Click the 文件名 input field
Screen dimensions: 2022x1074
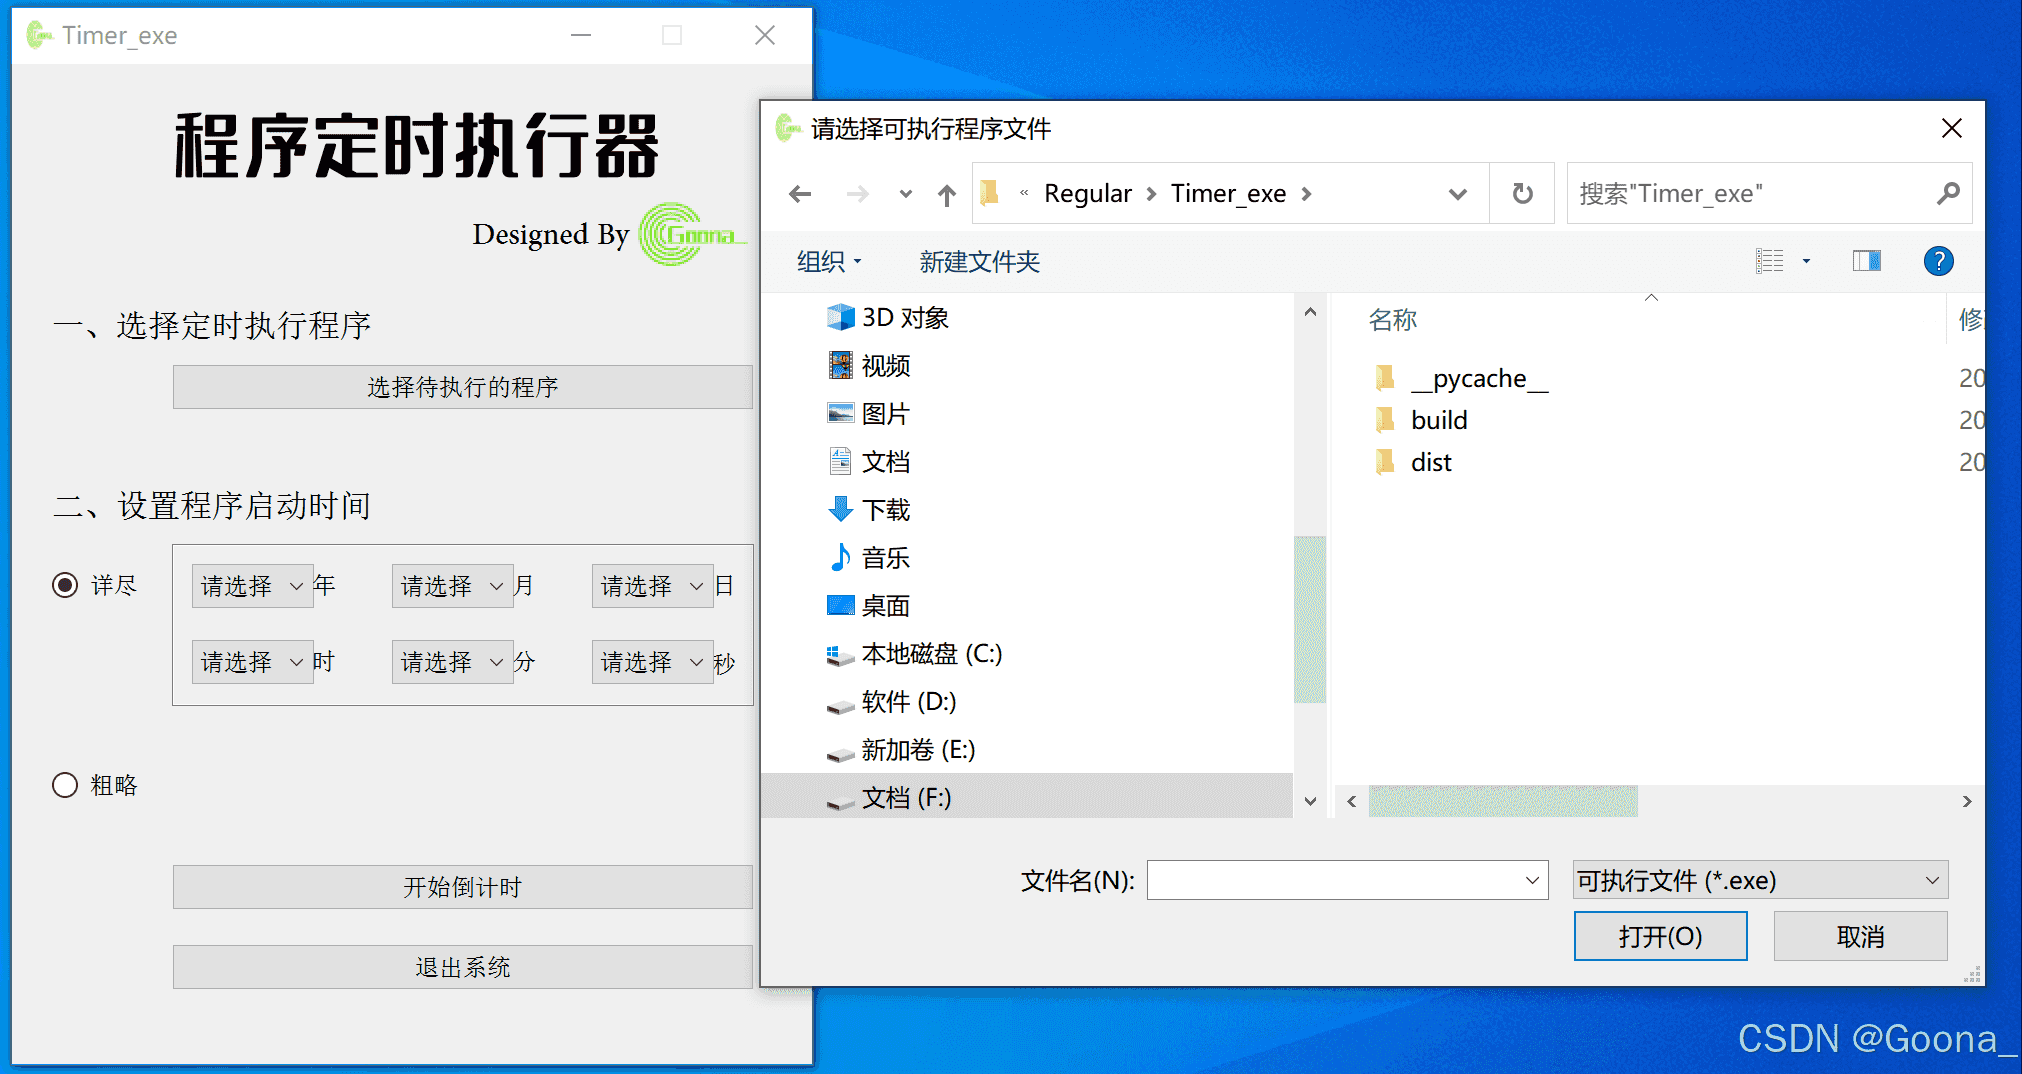point(1347,880)
